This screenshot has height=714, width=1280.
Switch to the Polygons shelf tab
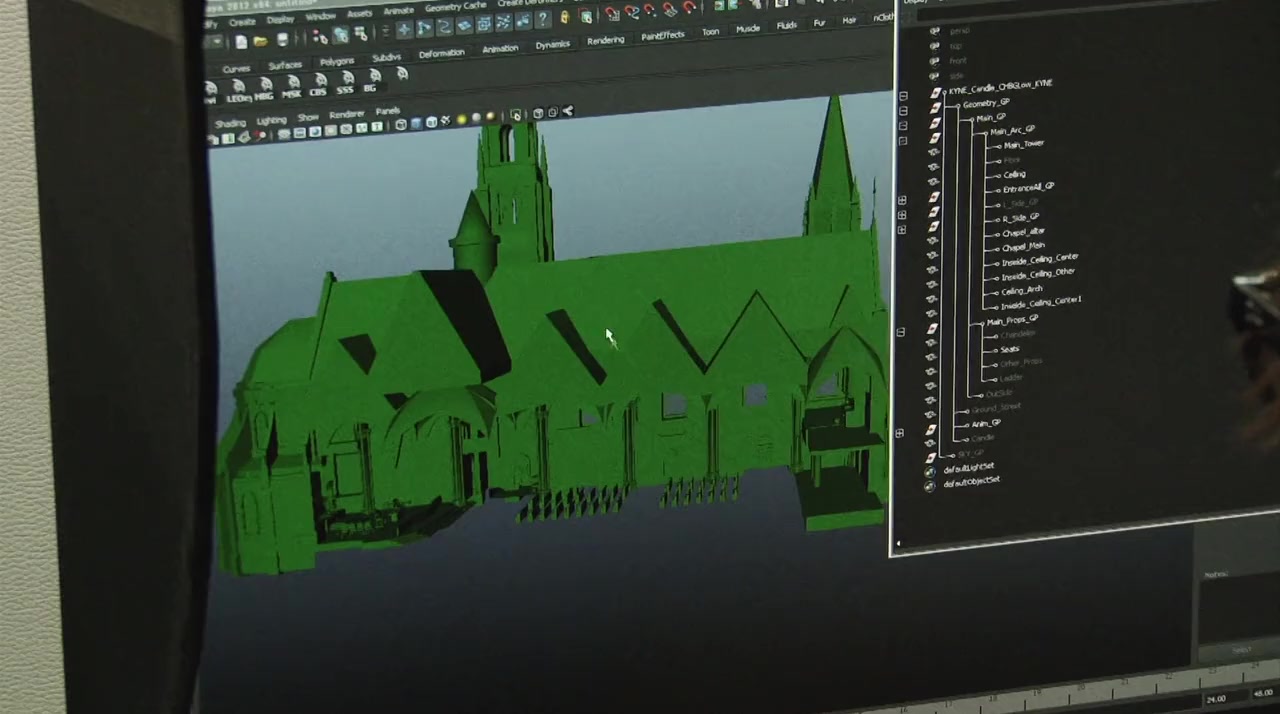[x=337, y=62]
